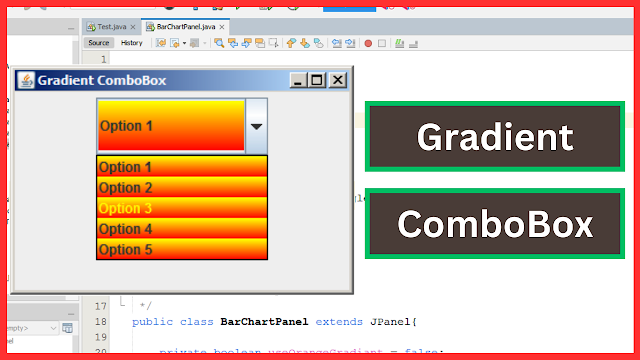Click the word 'extends' on line 18

point(339,322)
